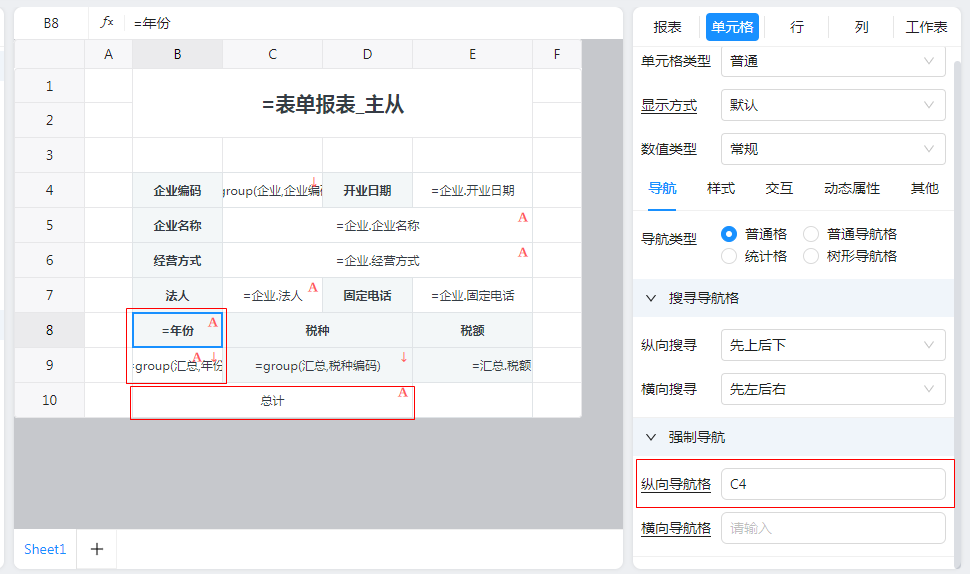Click the 横向导航格 input field
Image resolution: width=970 pixels, height=574 pixels.
(832, 528)
